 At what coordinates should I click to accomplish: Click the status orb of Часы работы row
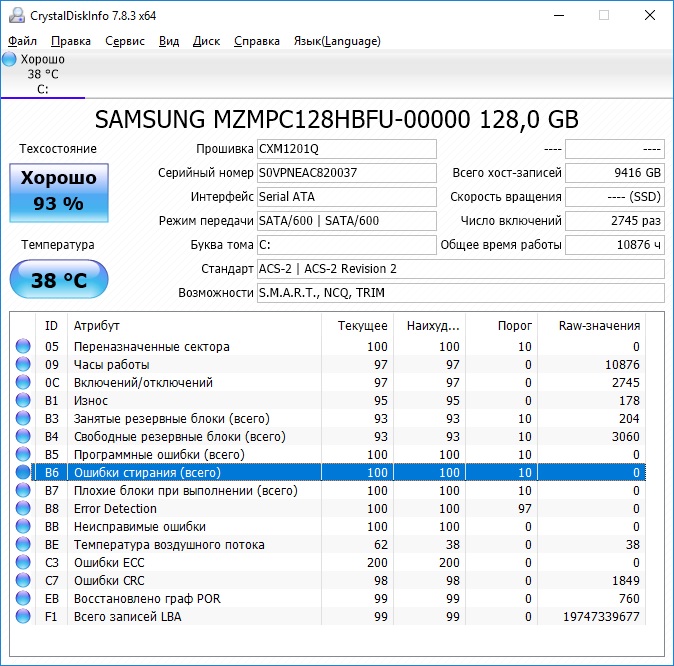(x=23, y=364)
